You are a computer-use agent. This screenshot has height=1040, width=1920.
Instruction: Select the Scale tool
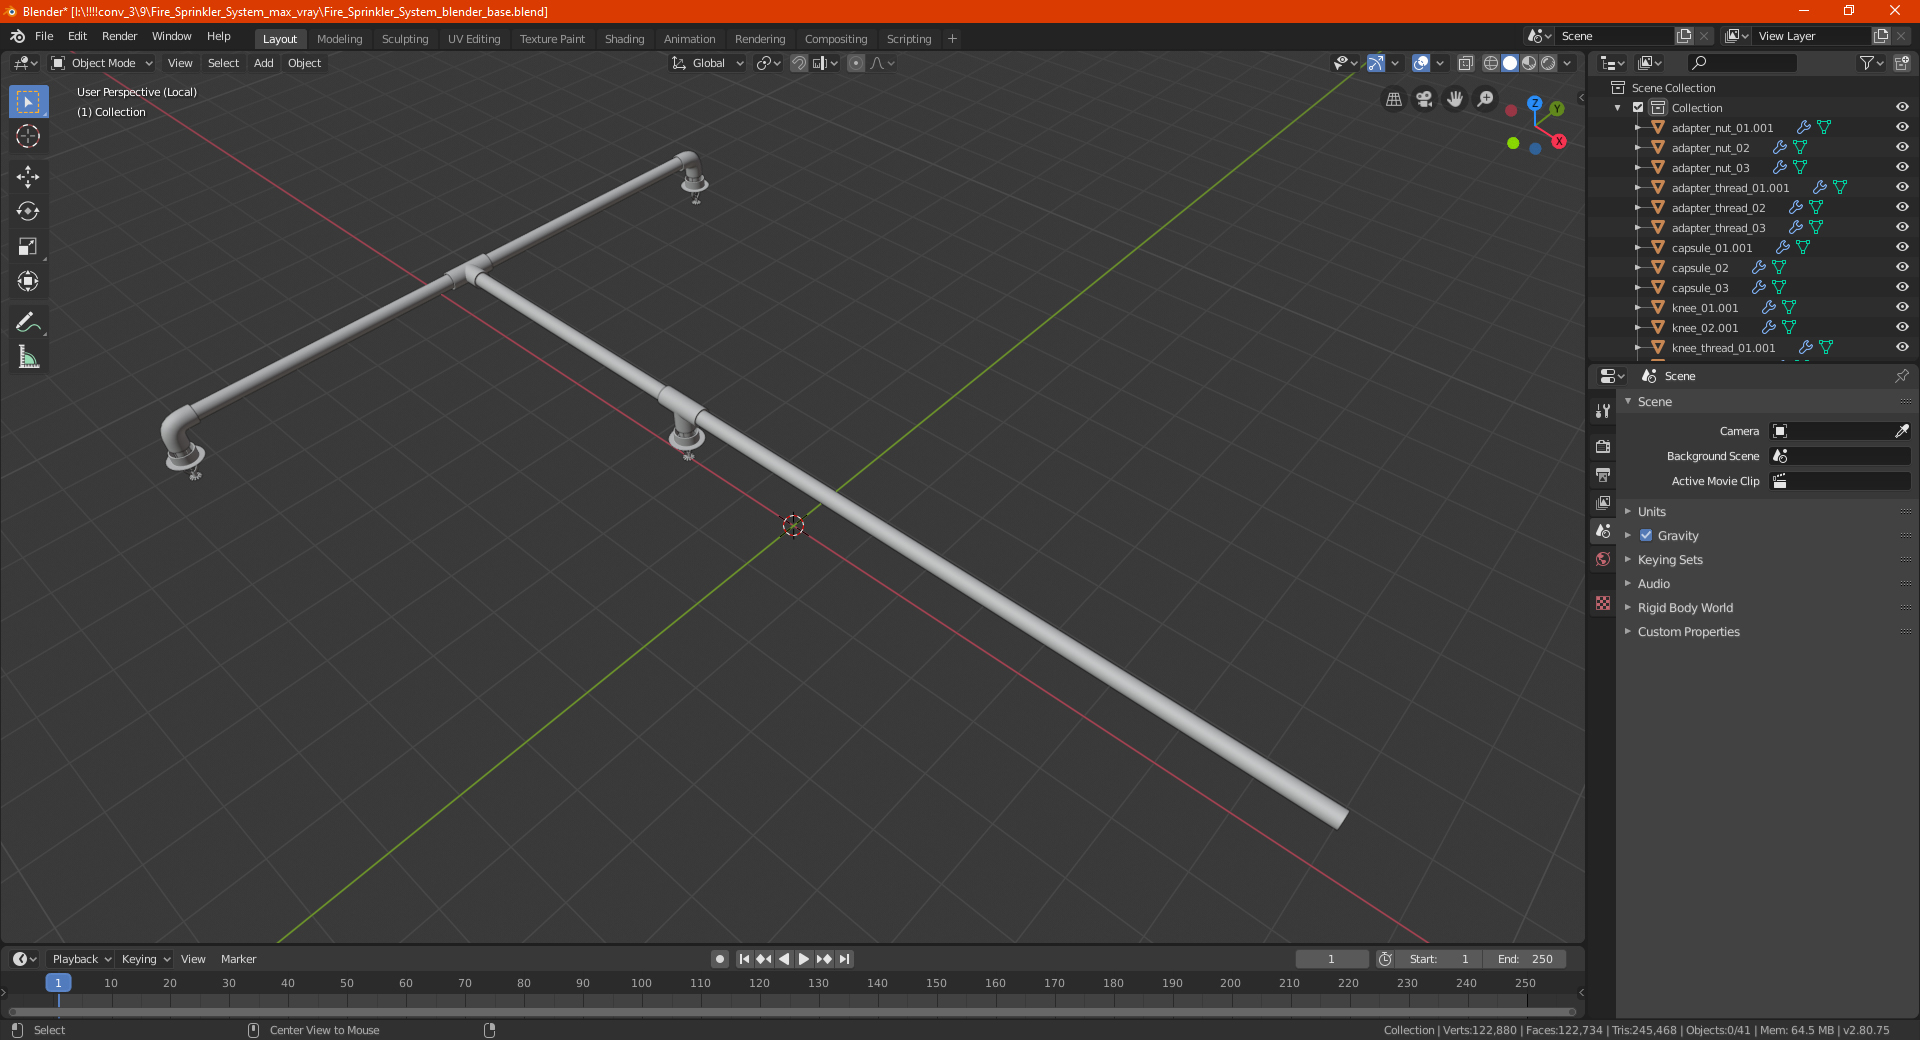tap(28, 246)
